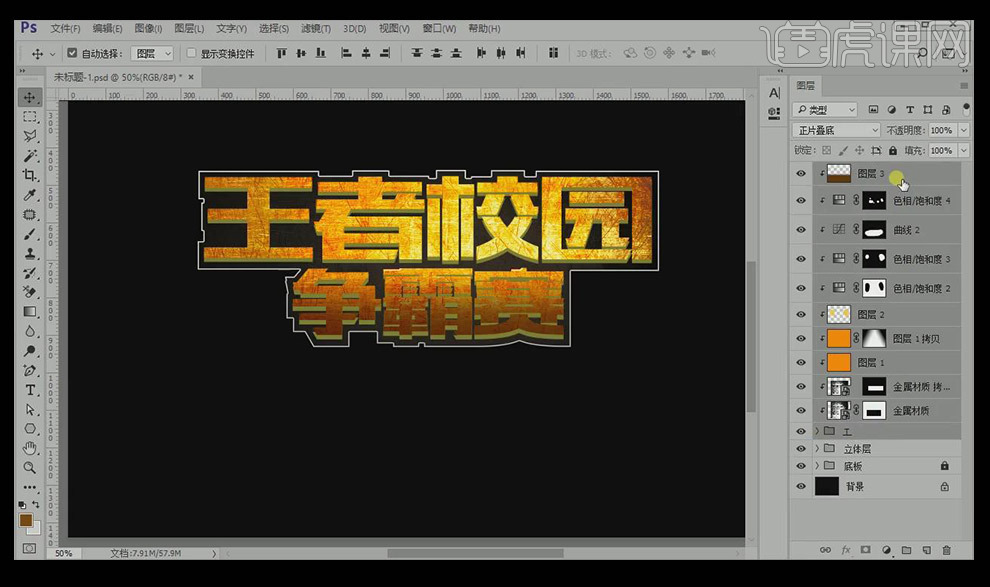Expand the 底板 group
The height and width of the screenshot is (587, 990).
[817, 466]
